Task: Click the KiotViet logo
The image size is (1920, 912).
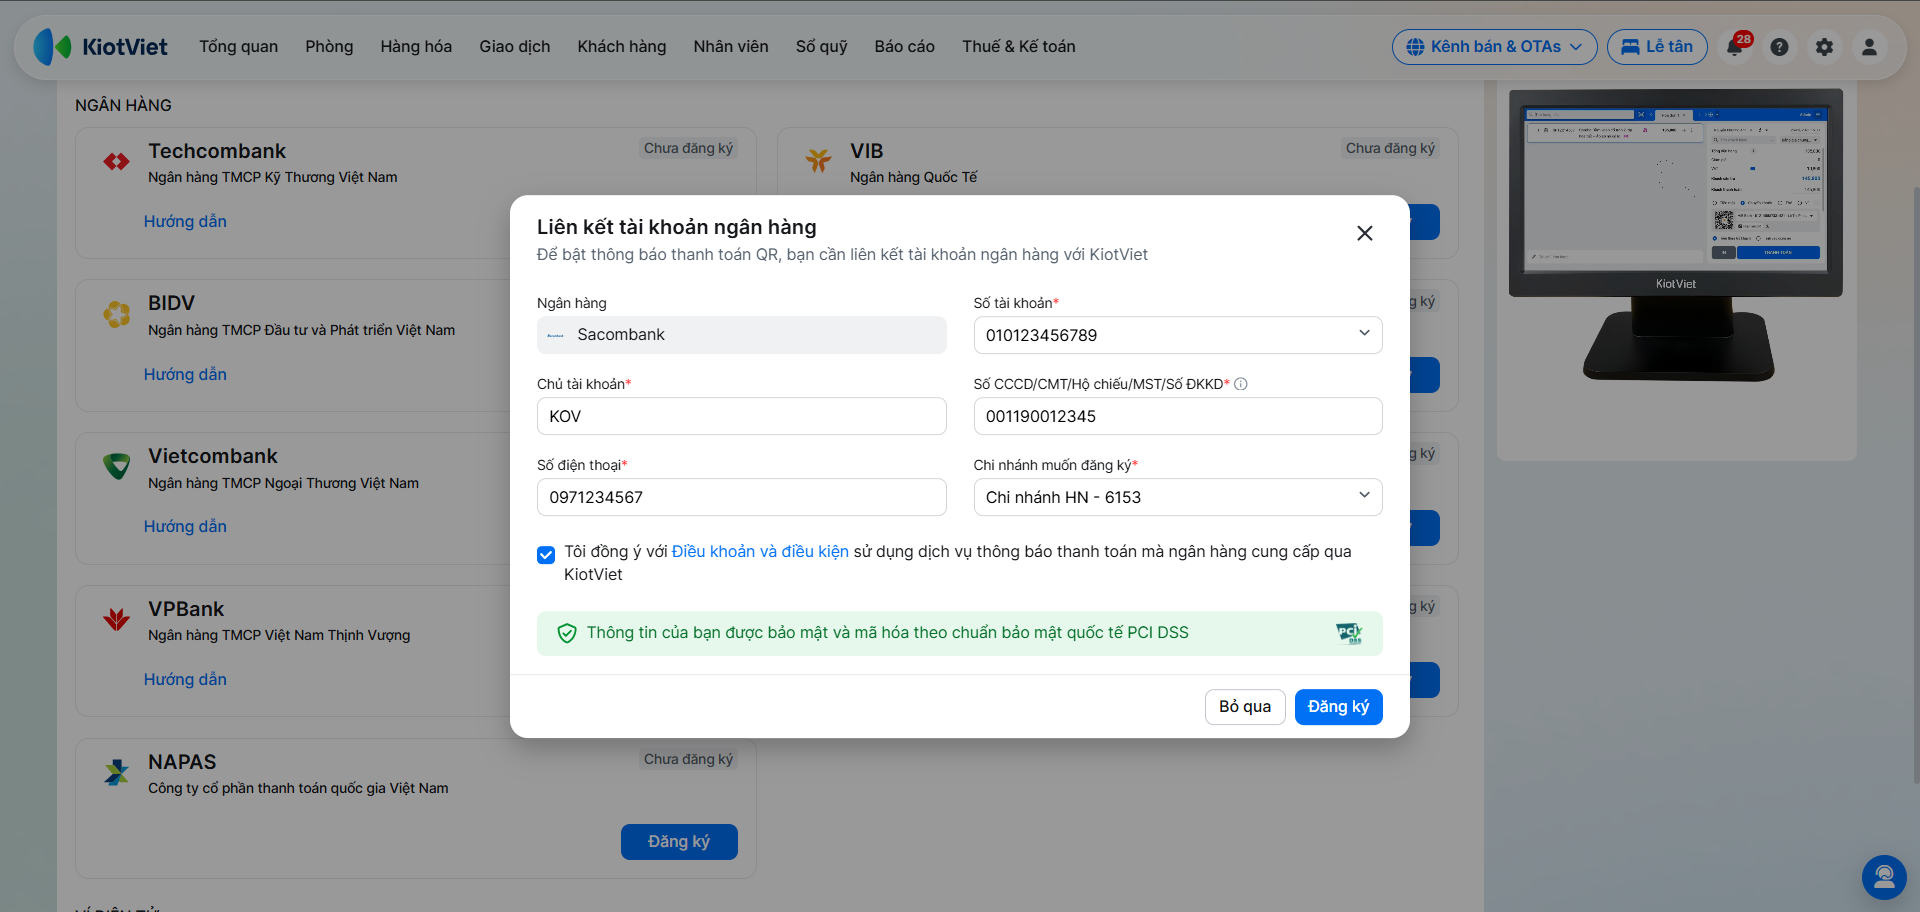Action: coord(100,47)
